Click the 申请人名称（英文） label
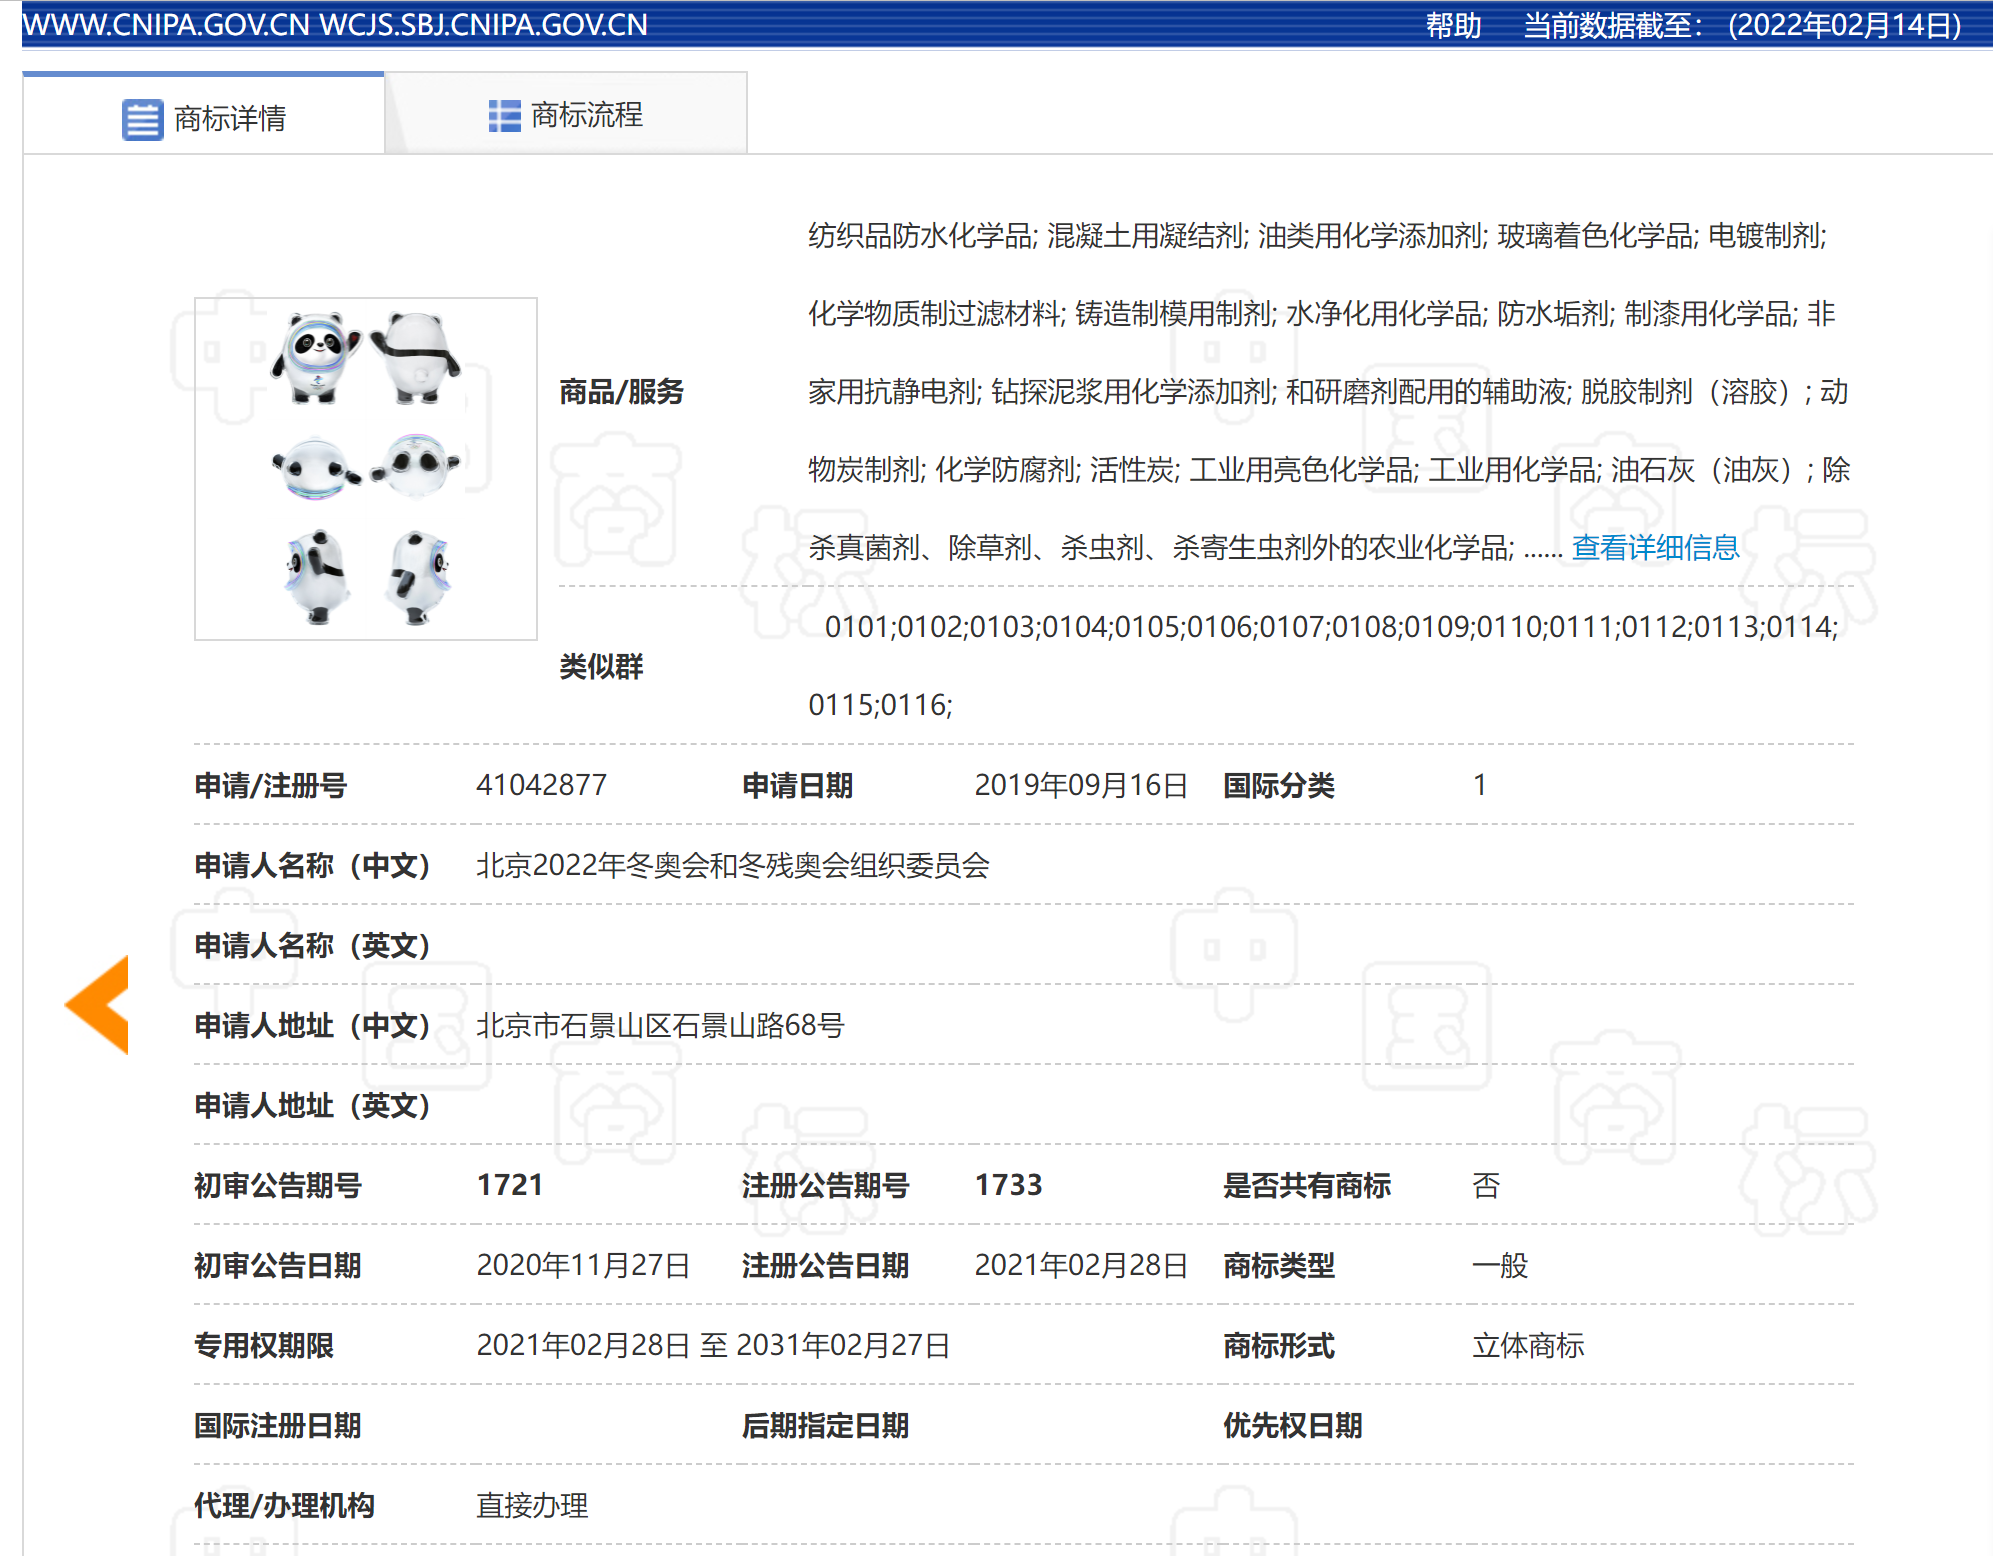Image resolution: width=1993 pixels, height=1556 pixels. tap(312, 945)
